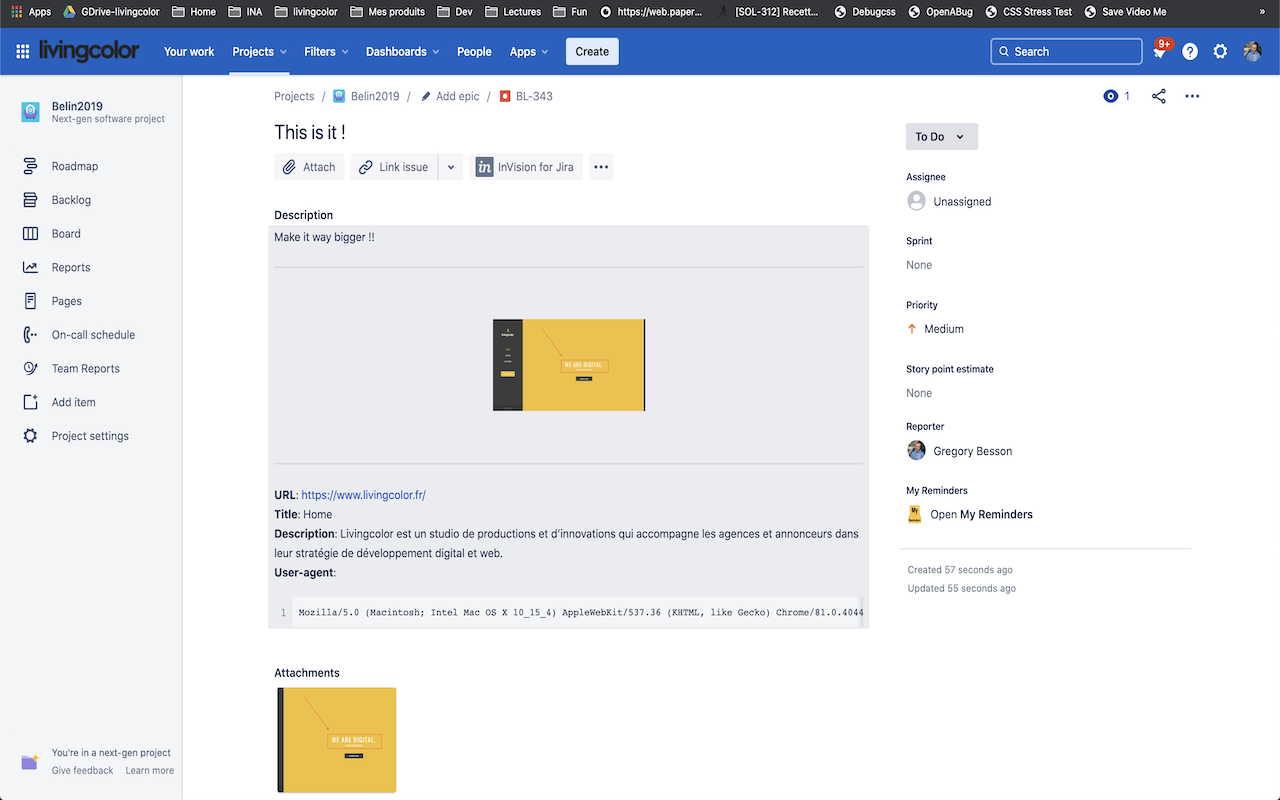Click Projects breadcrumb link
The width and height of the screenshot is (1280, 800).
[x=294, y=96]
